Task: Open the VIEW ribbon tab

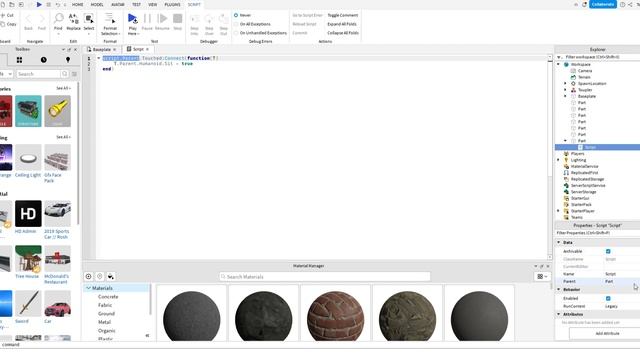Action: point(153,4)
